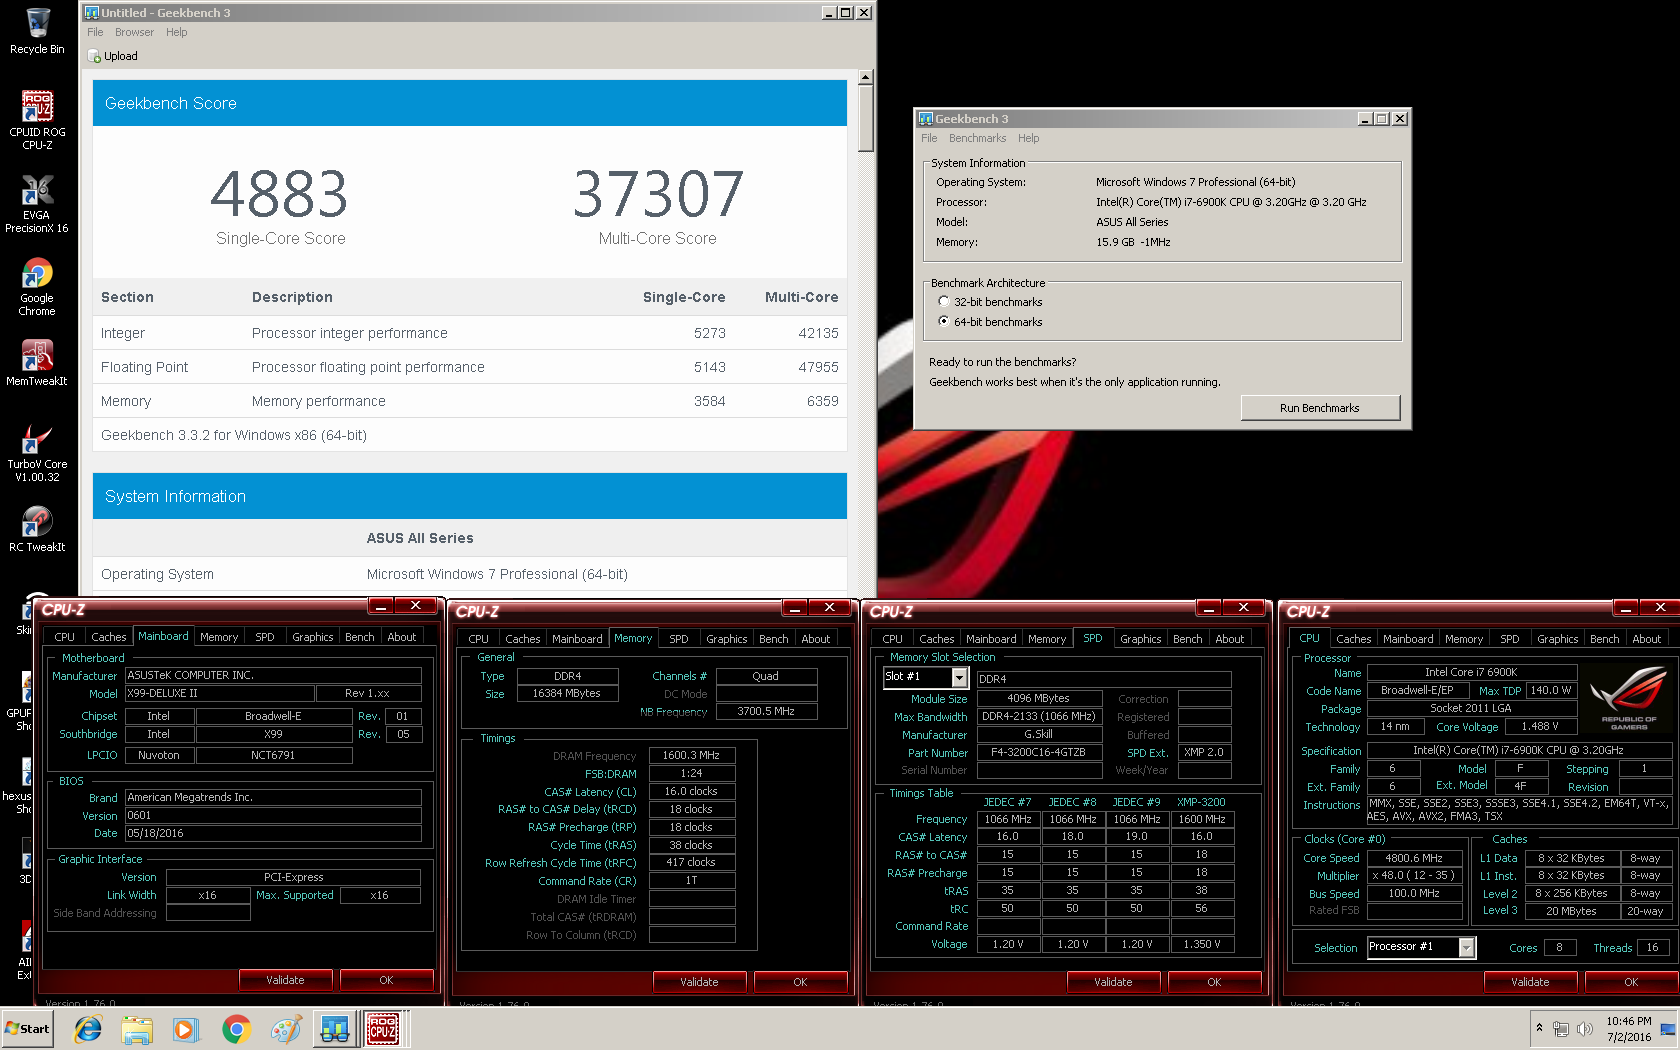
Task: Open Windows Media Player from the taskbar
Action: (186, 1029)
